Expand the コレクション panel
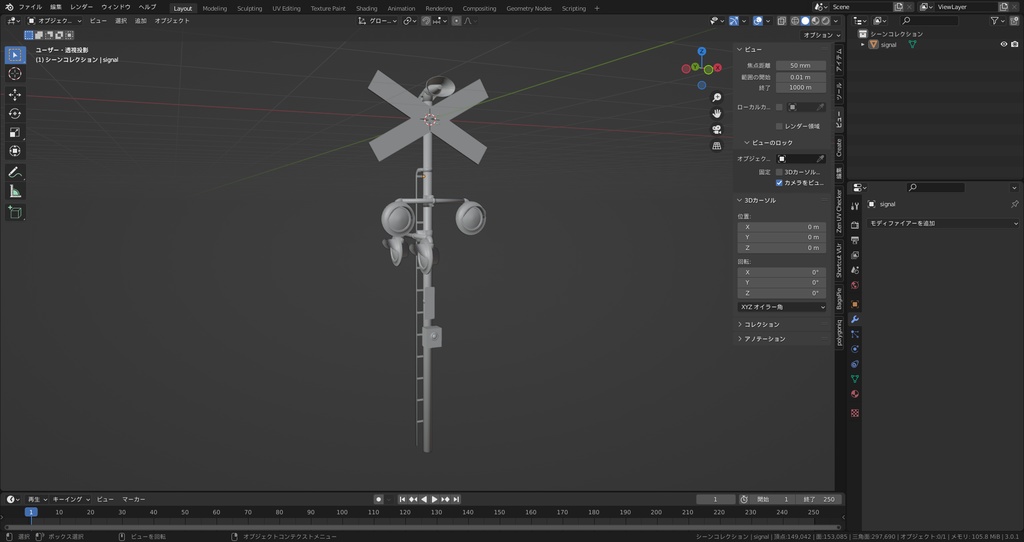 (x=762, y=324)
